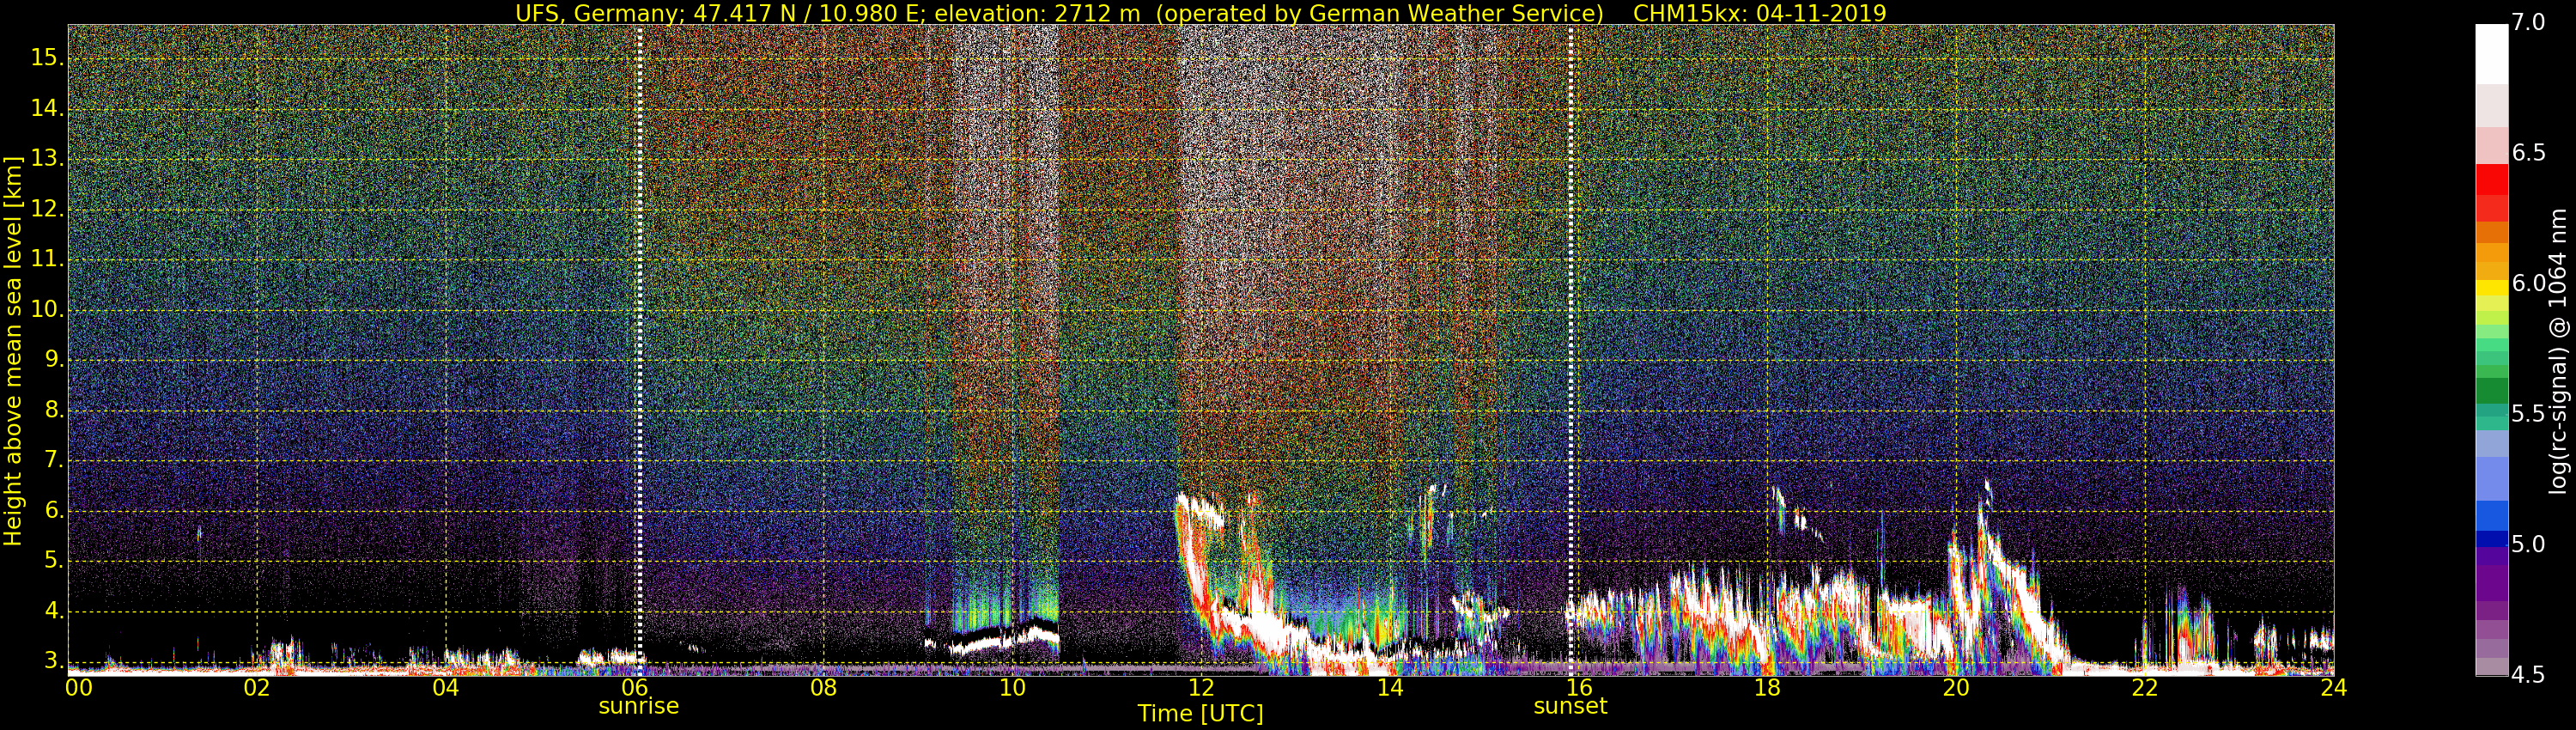Viewport: 2576px width, 730px height.
Task: Click the '5.0' colorbar scale value
Action: point(2529,544)
